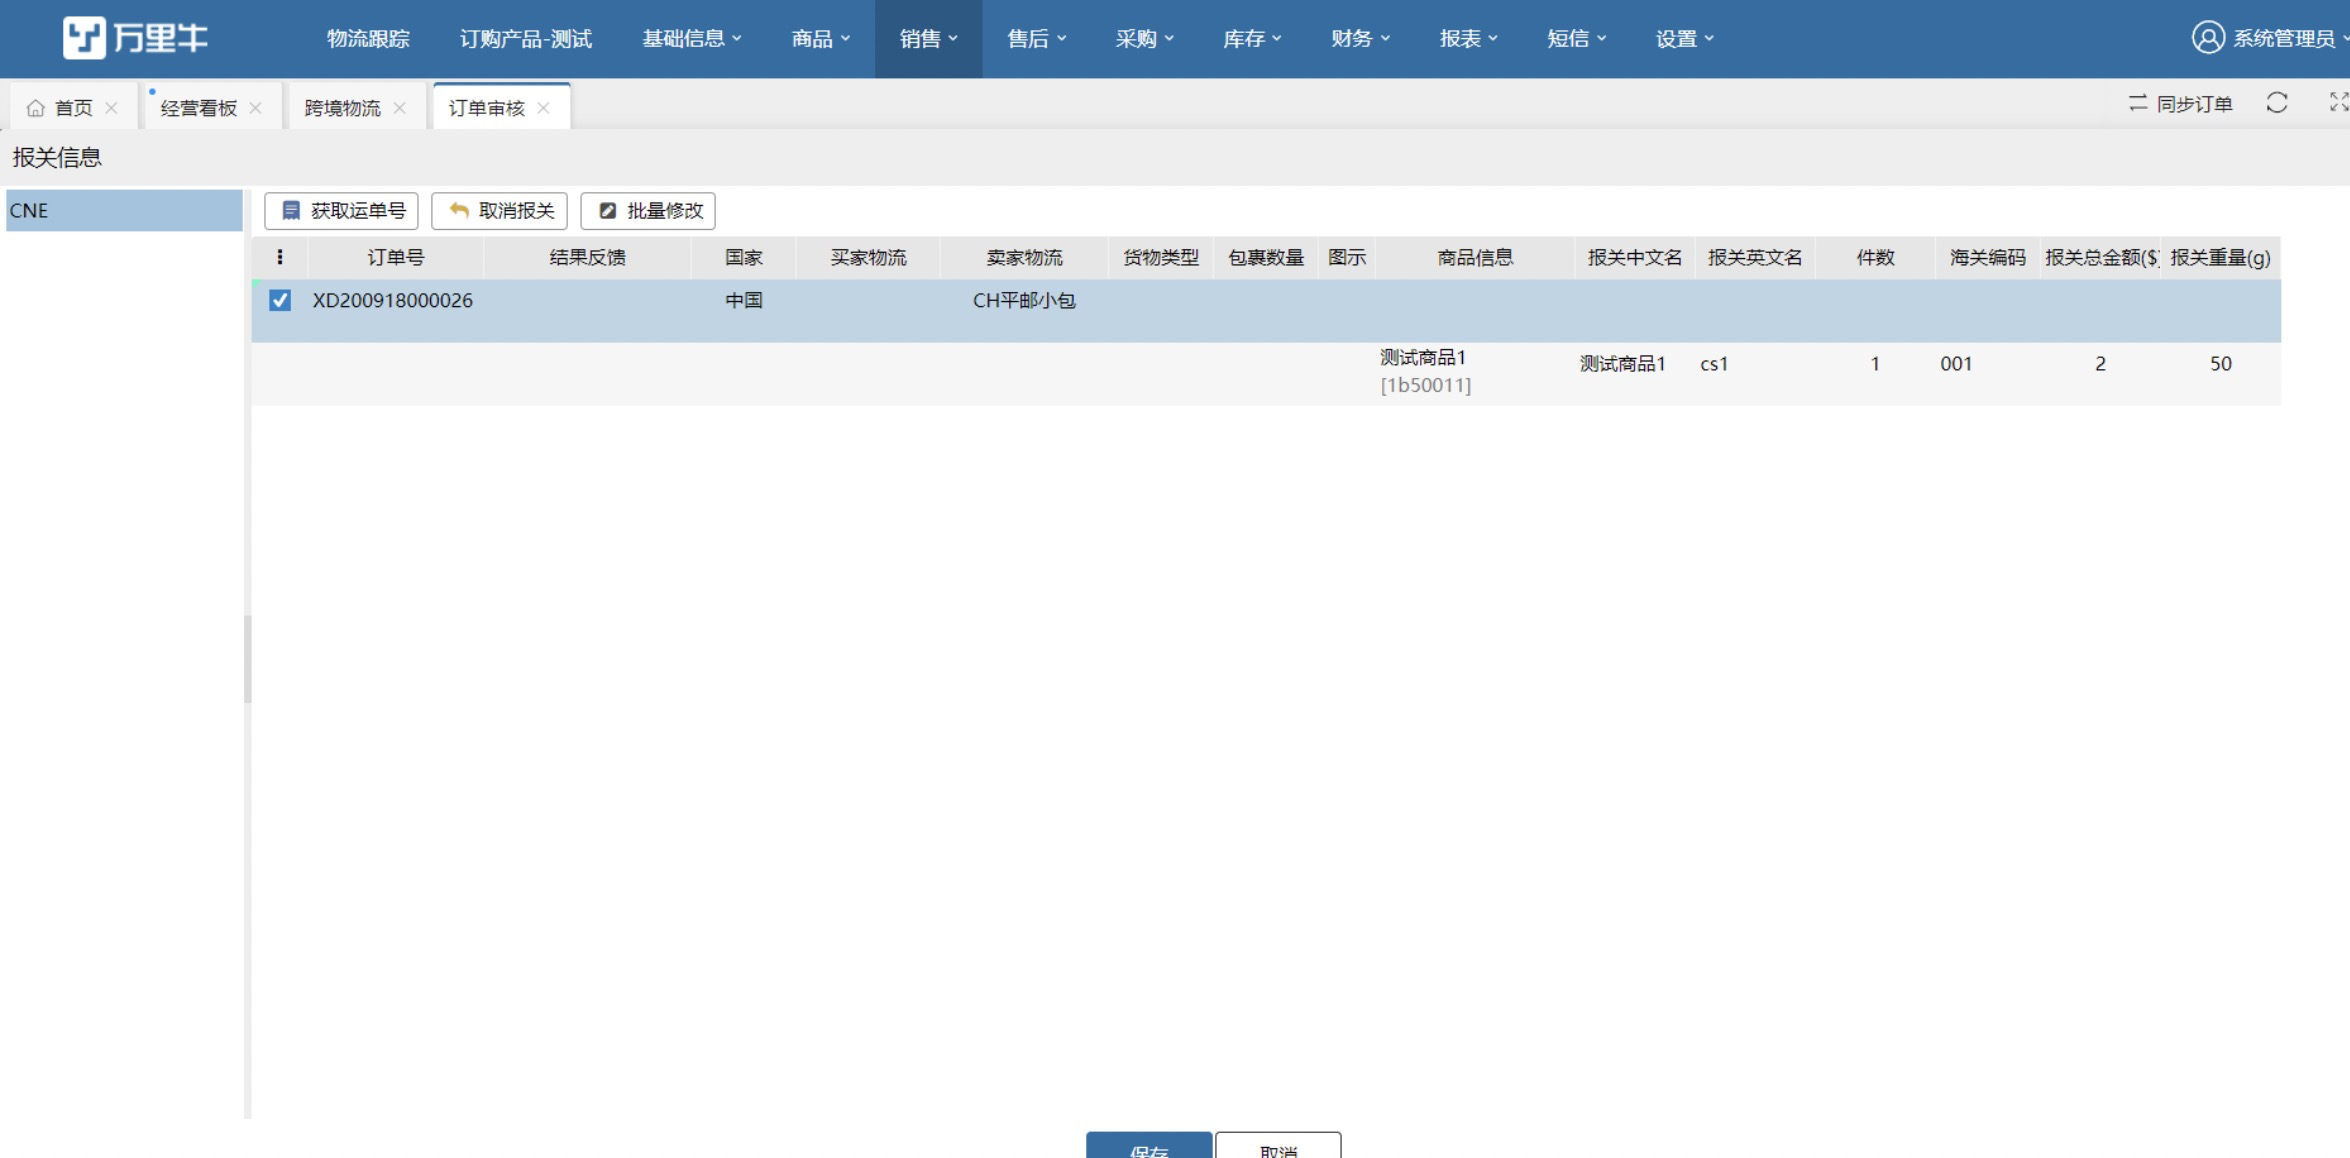This screenshot has height=1158, width=2350.
Task: Click the 同步订单 sync button
Action: pos(2181,104)
